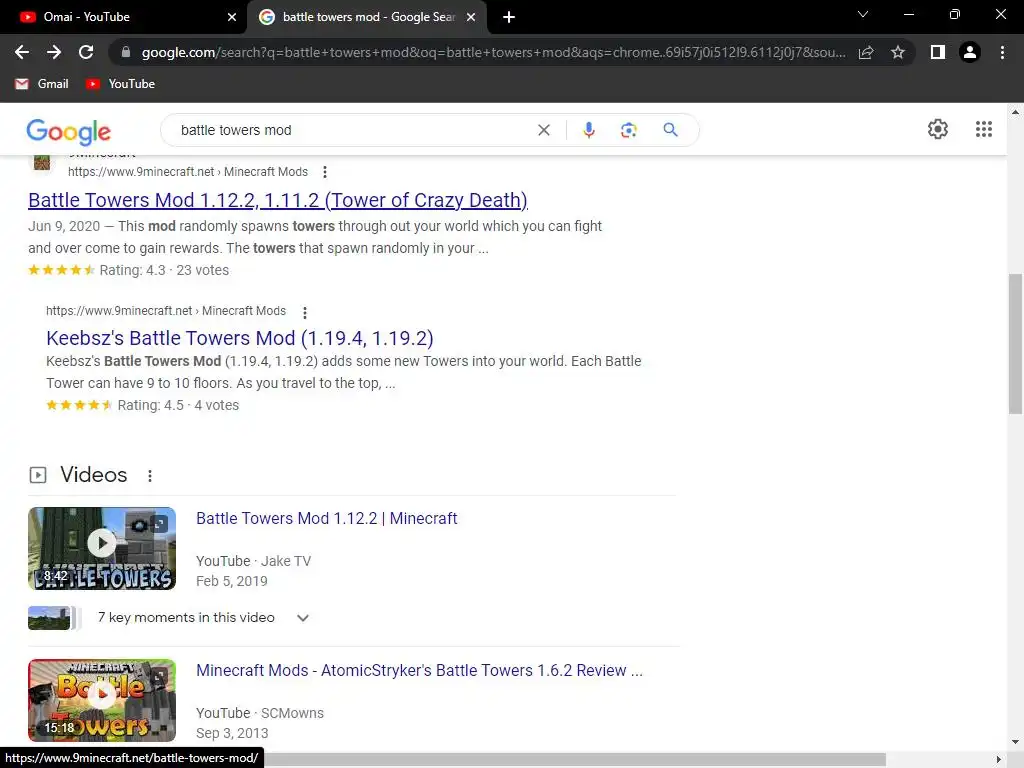Open the Chrome profile menu
Image resolution: width=1024 pixels, height=768 pixels.
click(x=970, y=52)
